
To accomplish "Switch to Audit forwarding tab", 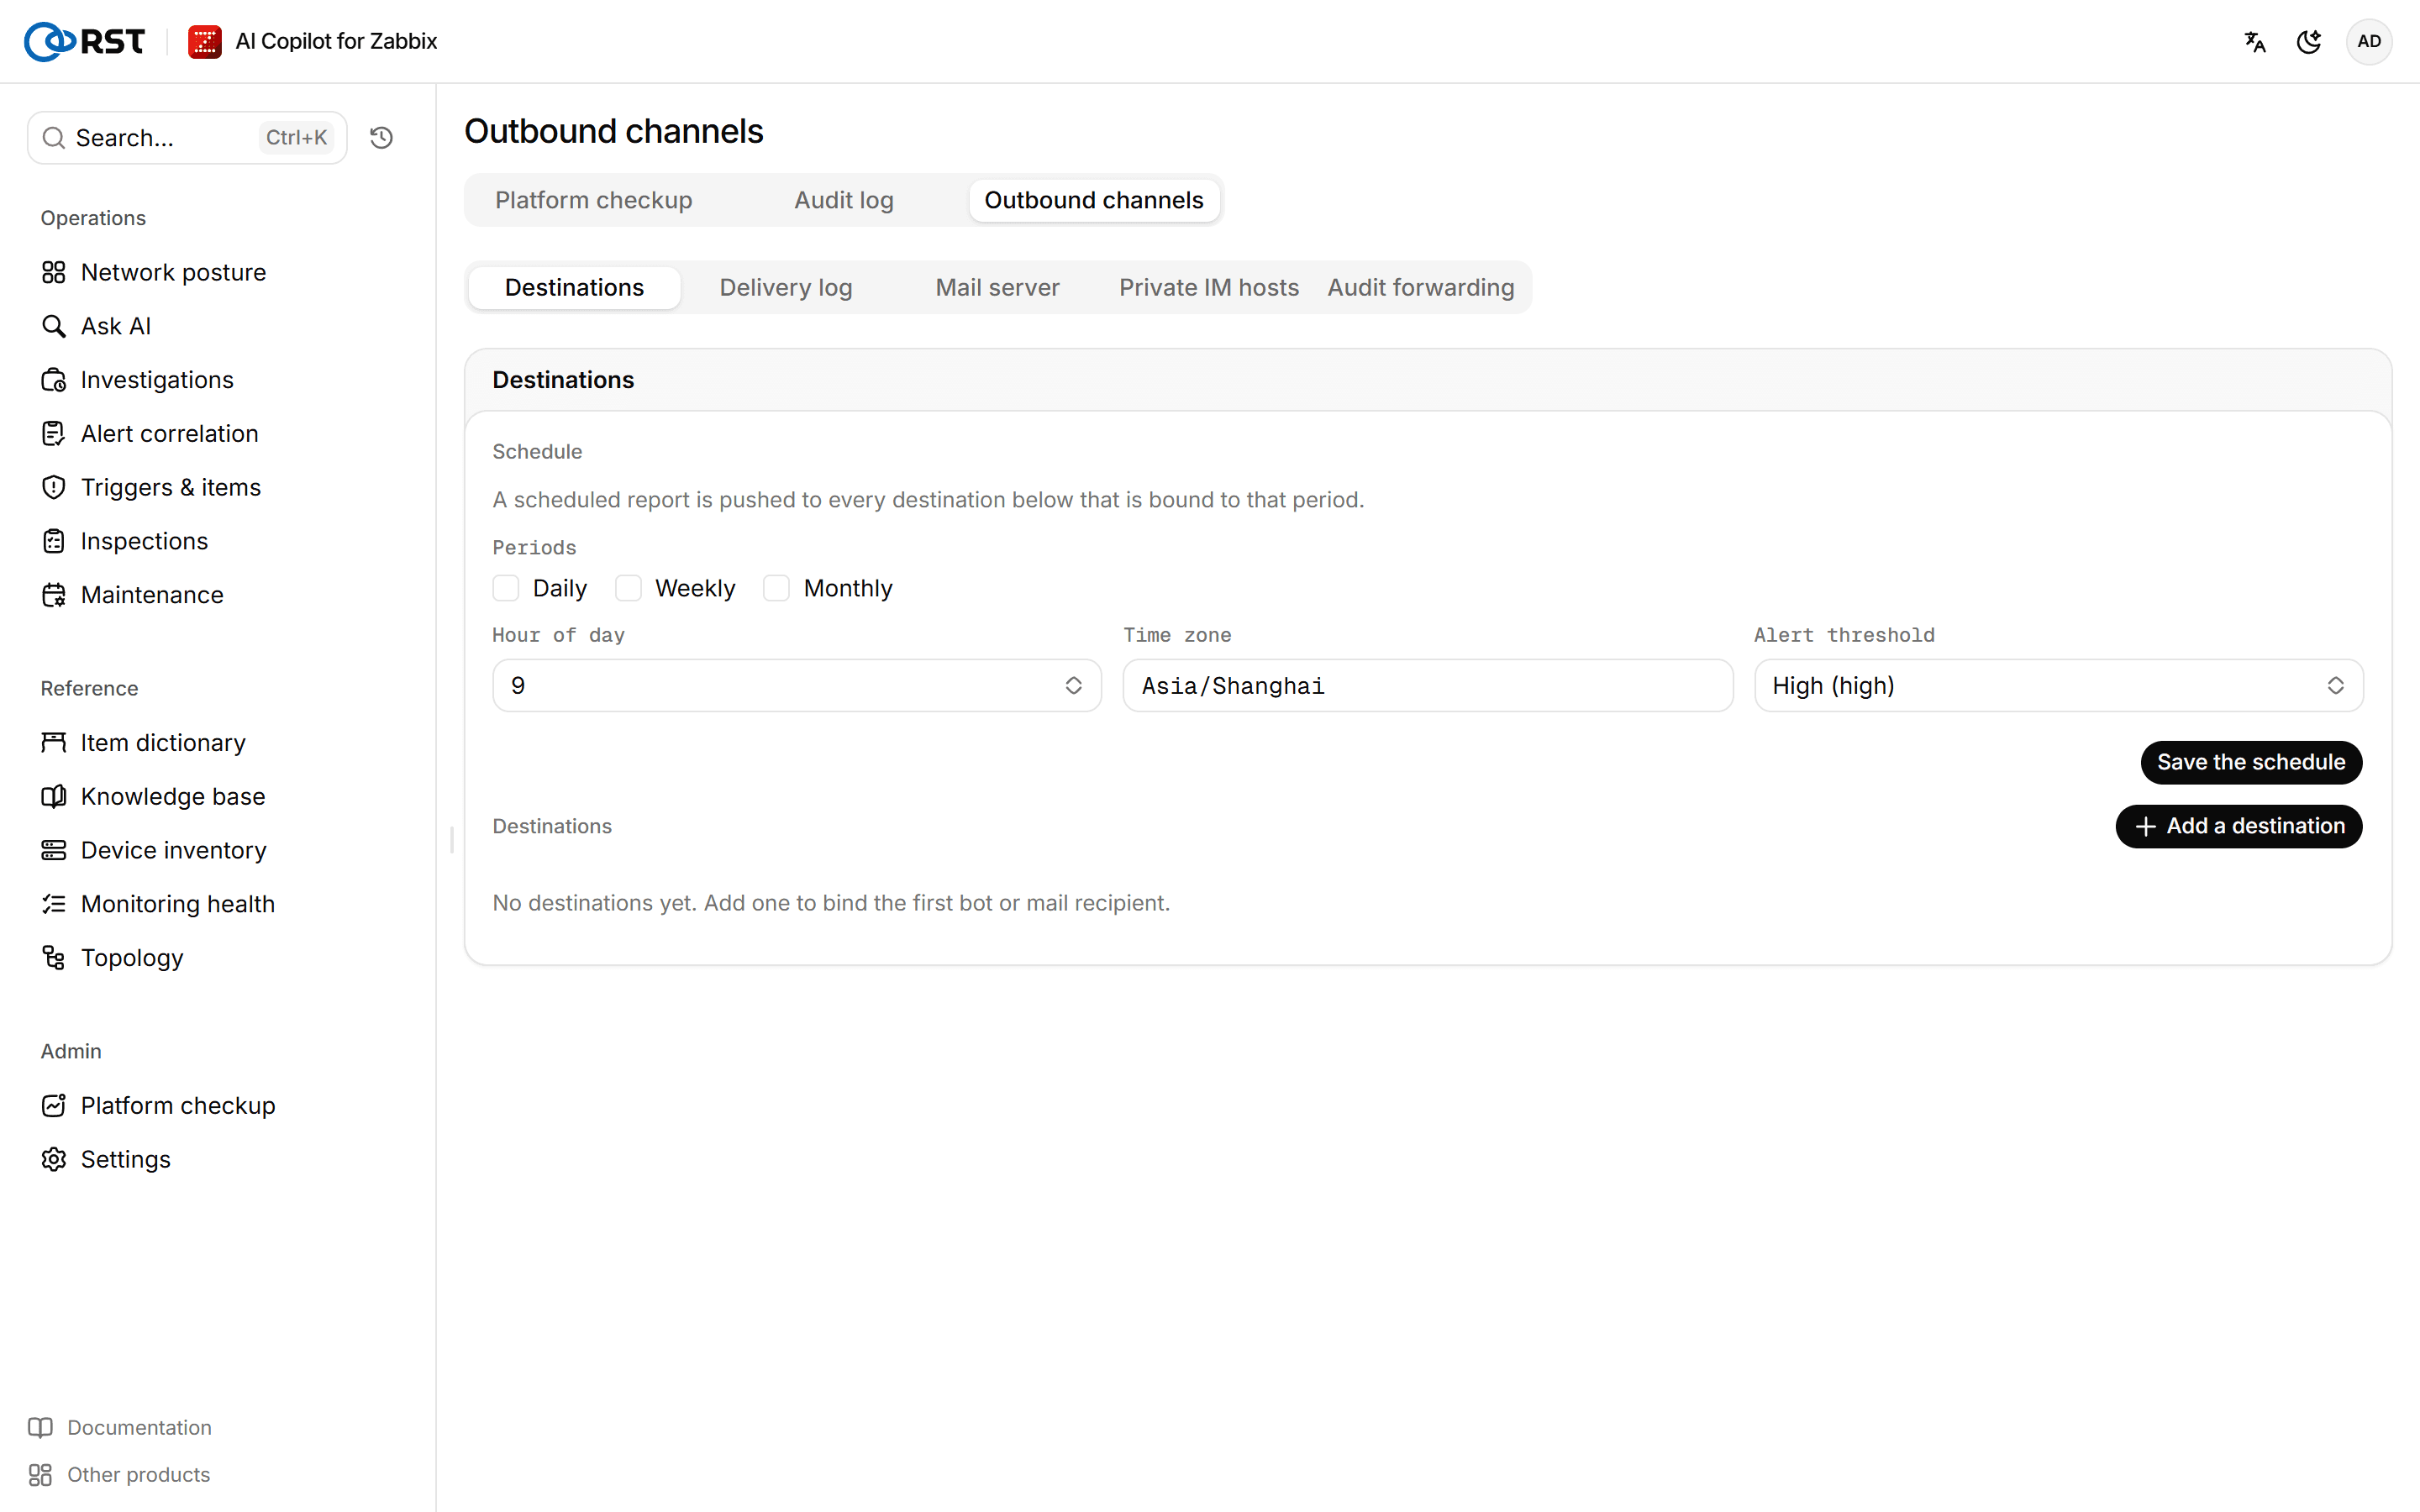I will point(1421,287).
